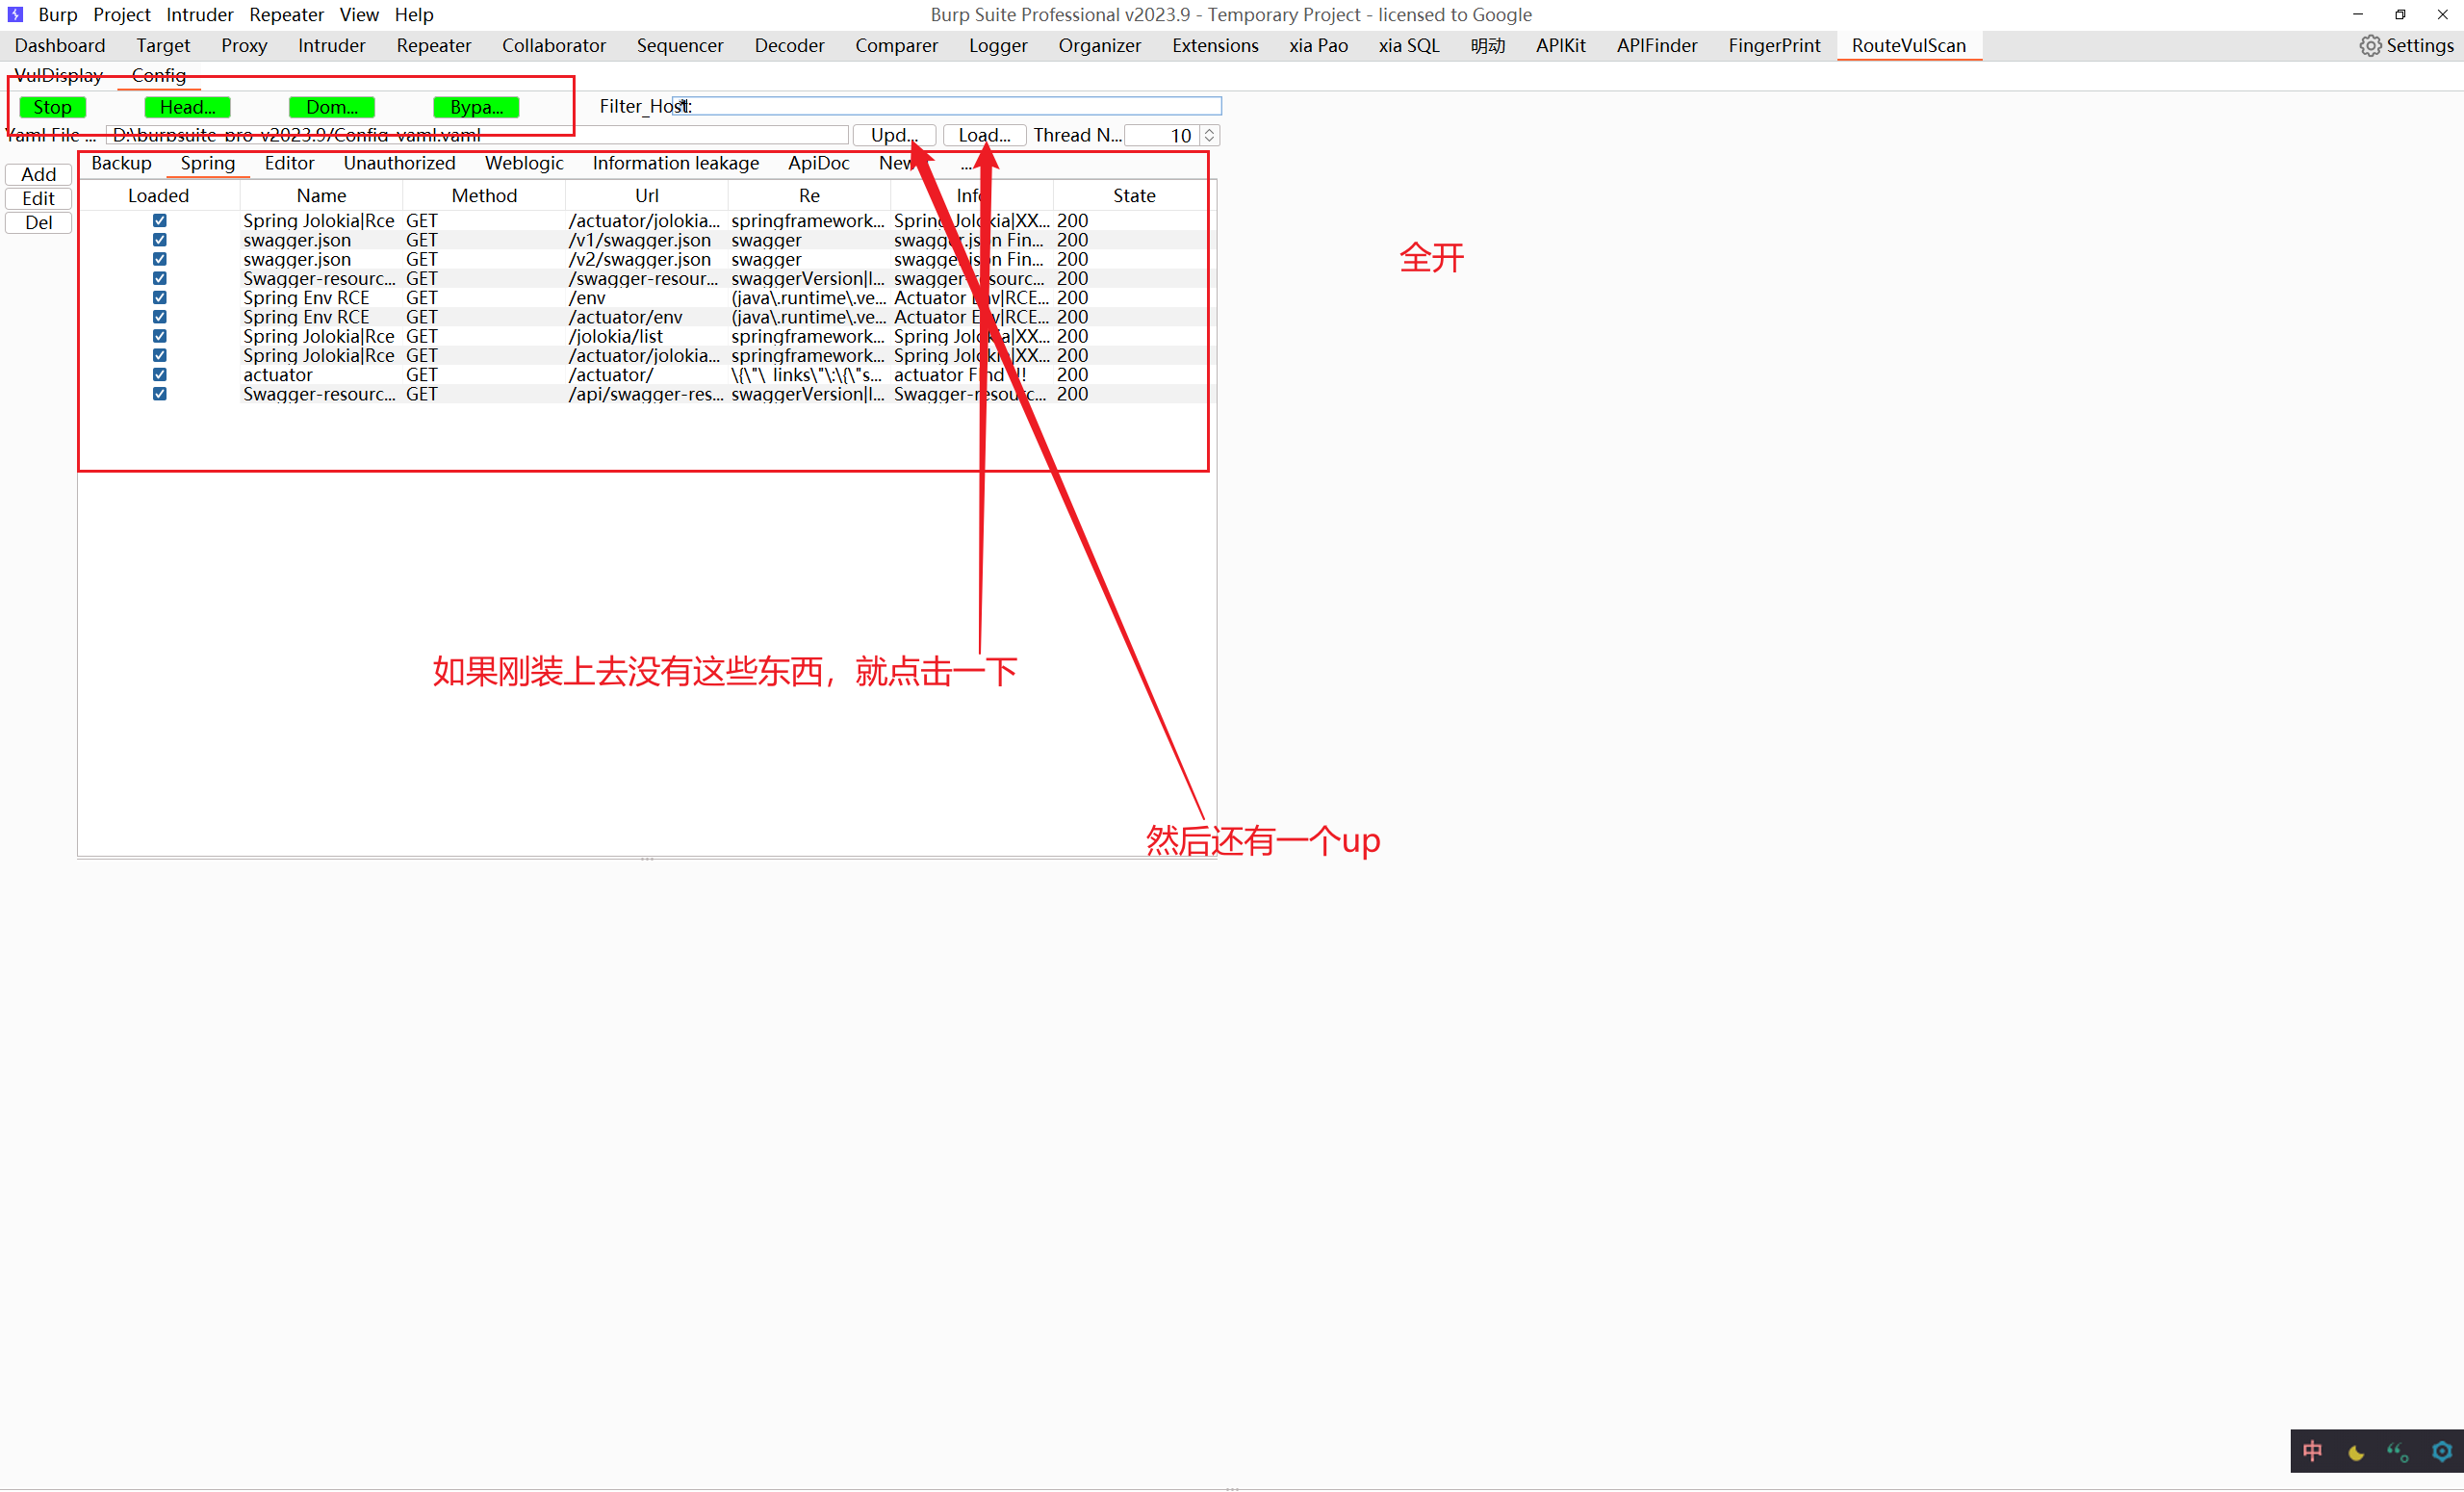Click the yellow moon IME icon
This screenshot has width=2464, height=1492.
[x=2355, y=1452]
